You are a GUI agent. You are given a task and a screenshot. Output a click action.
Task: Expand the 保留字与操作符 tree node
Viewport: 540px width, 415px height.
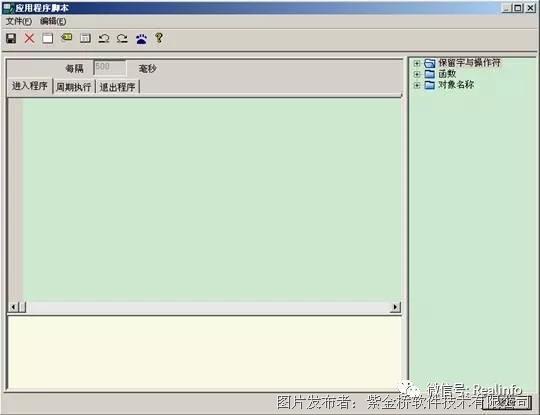417,63
